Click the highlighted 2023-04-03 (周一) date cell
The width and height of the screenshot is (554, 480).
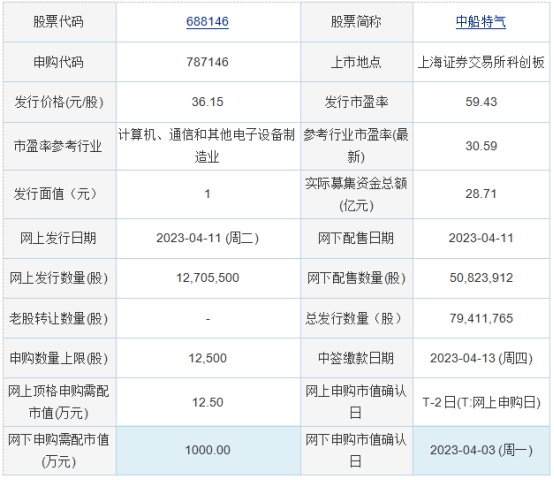pyautogui.click(x=481, y=450)
